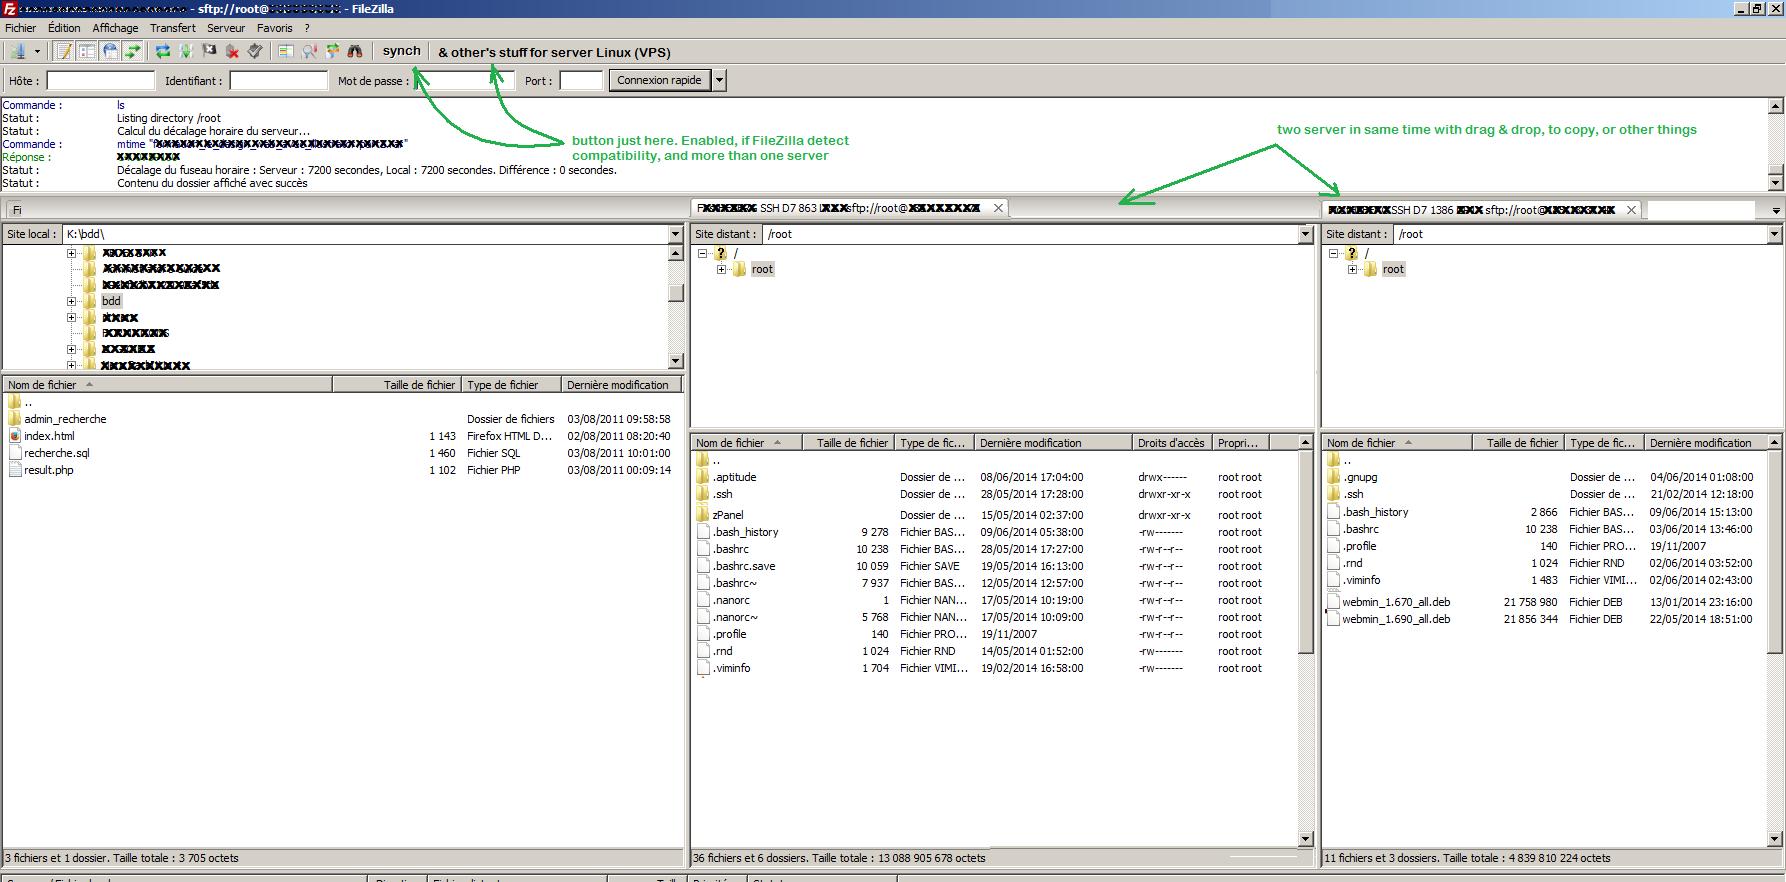Select recherche.sql in local file list
This screenshot has width=1786, height=882.
(x=57, y=453)
